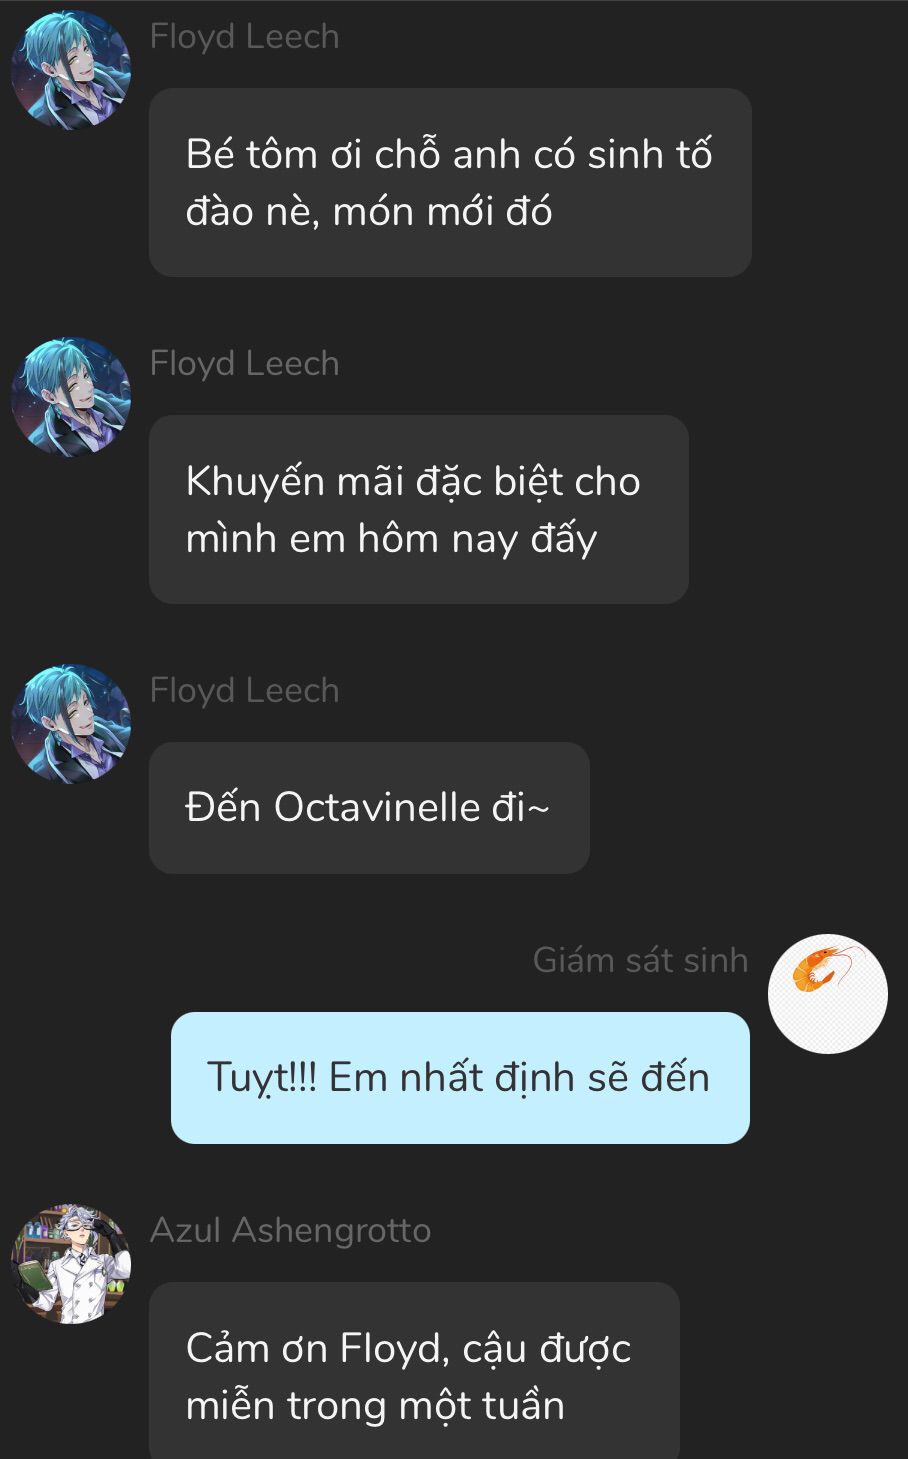The image size is (908, 1459).
Task: Tap Floyd's avatar next to the 'Khuyến mãi' message
Action: [x=70, y=397]
